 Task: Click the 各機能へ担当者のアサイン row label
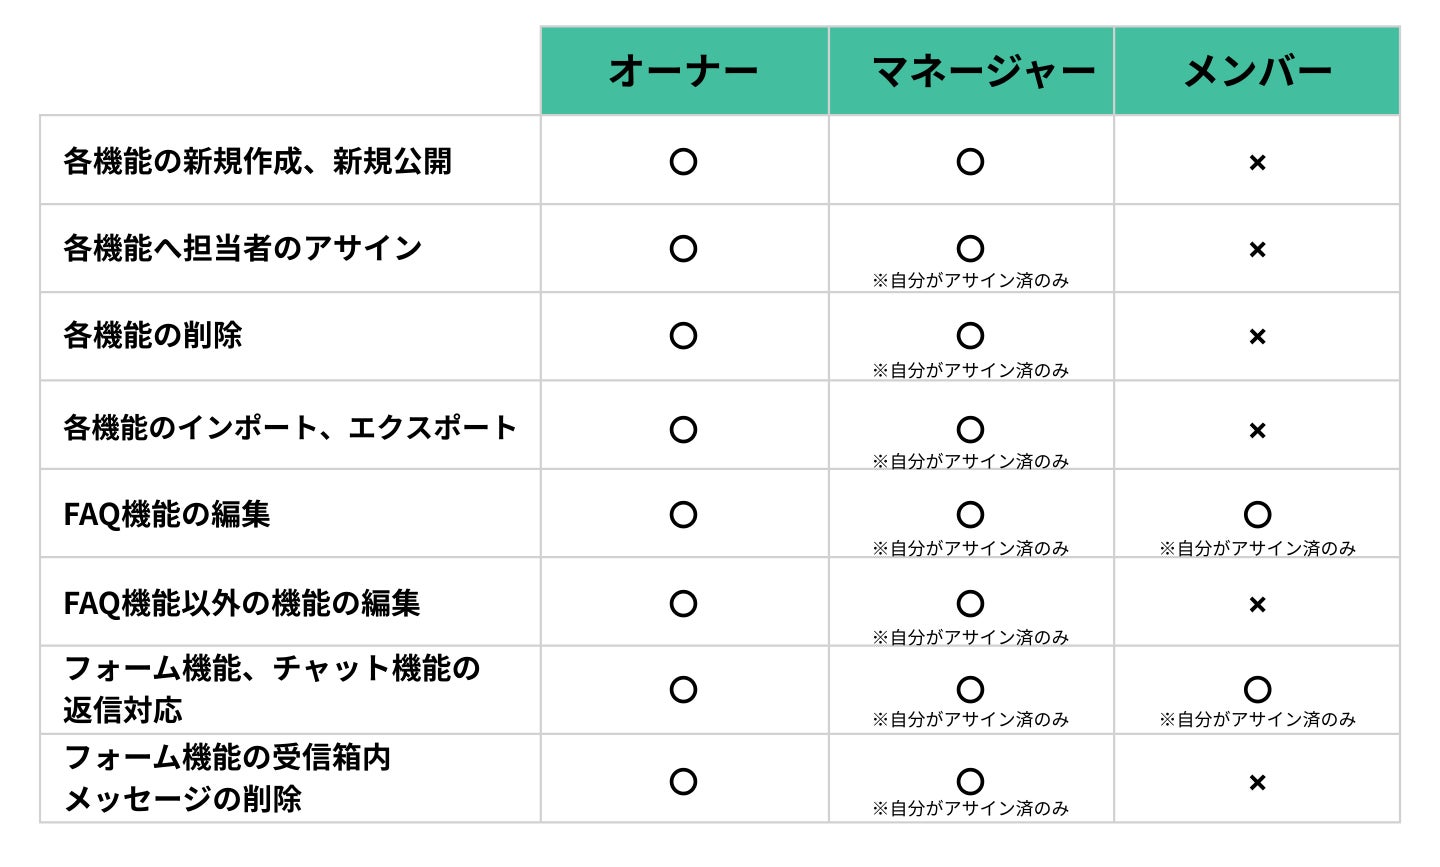pyautogui.click(x=243, y=249)
